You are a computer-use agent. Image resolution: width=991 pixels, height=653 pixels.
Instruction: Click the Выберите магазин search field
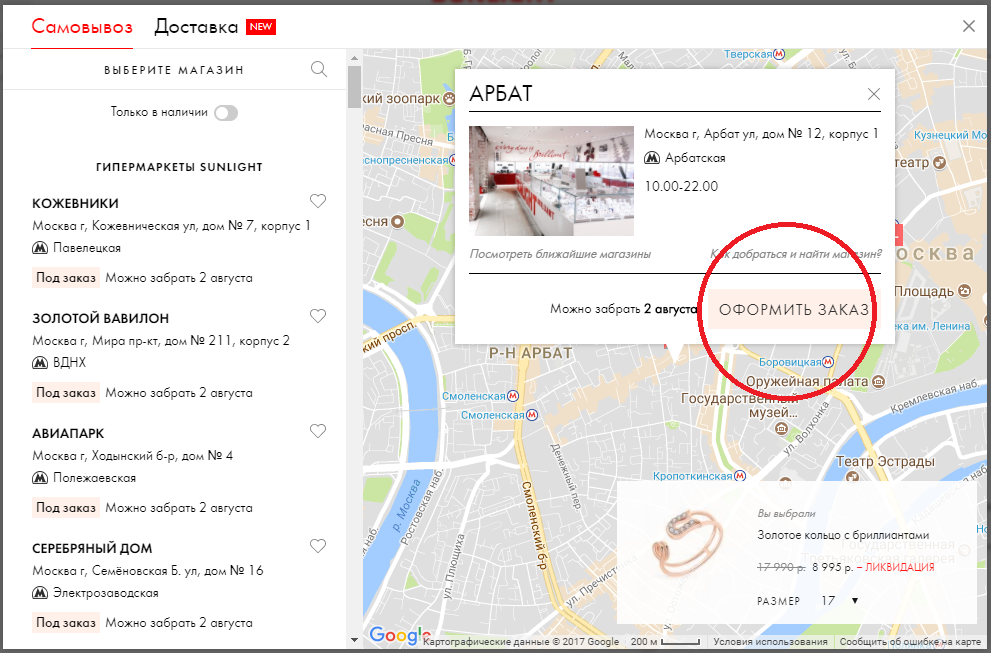174,70
